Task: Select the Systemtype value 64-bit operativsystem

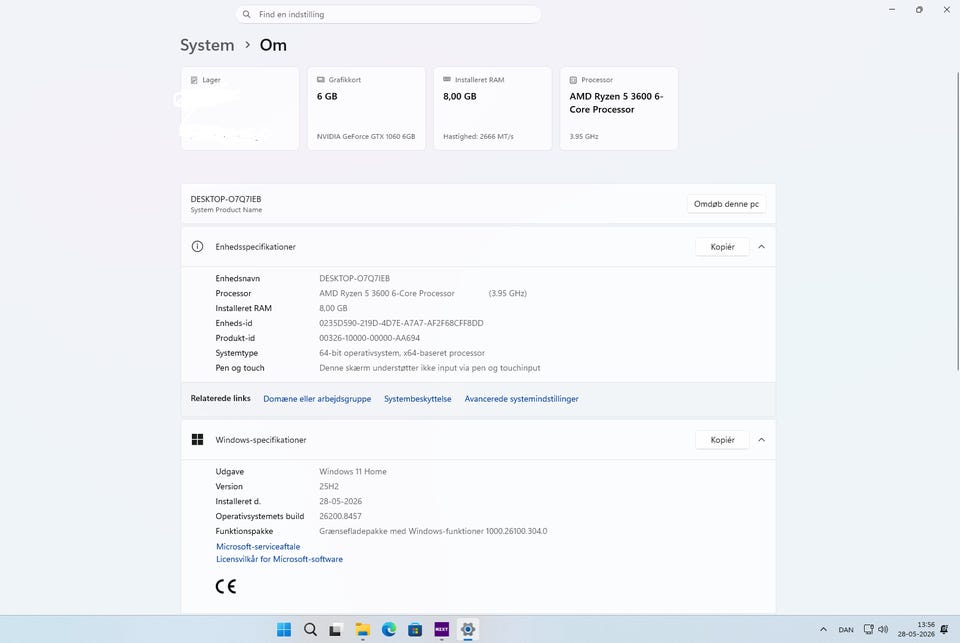Action: tap(402, 353)
